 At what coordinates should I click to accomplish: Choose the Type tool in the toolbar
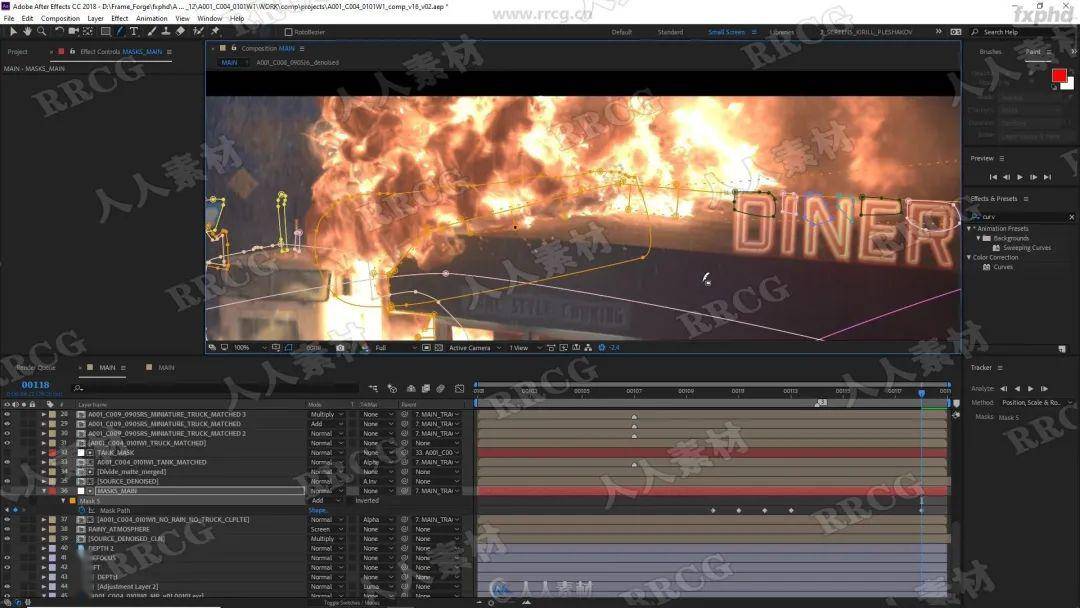[134, 31]
